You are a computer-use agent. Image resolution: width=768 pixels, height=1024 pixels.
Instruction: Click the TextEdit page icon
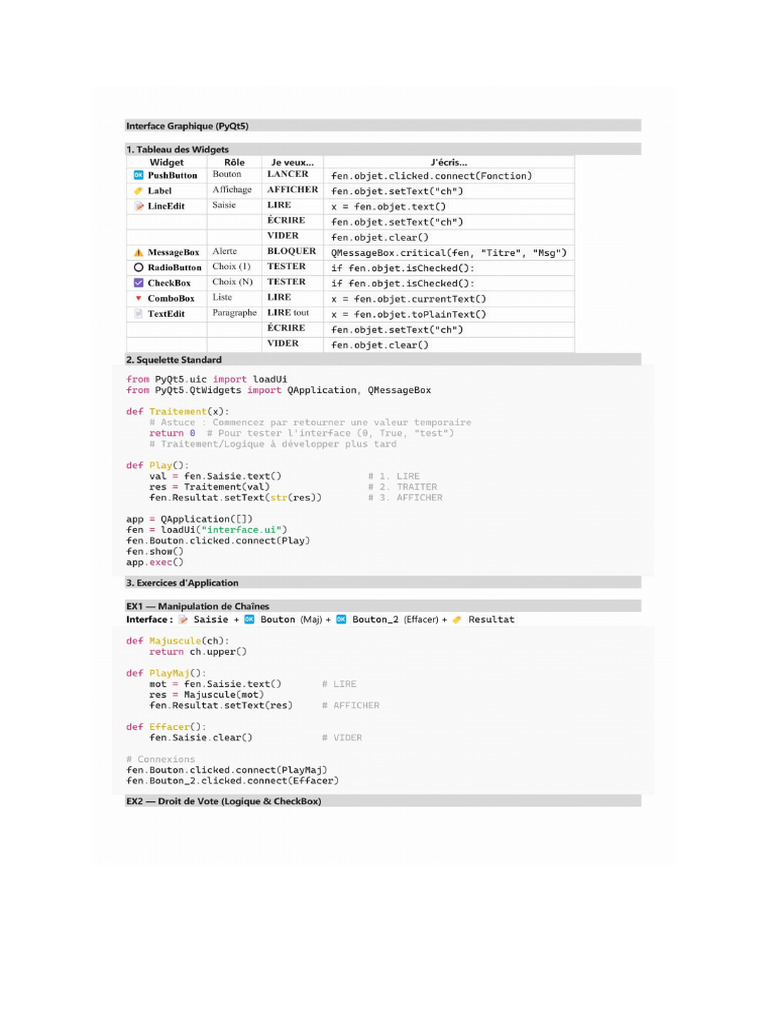click(x=138, y=313)
